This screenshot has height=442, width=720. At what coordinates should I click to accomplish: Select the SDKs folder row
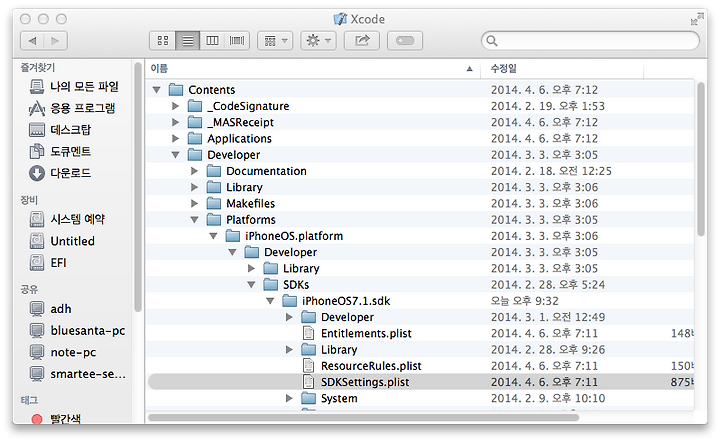coord(420,285)
